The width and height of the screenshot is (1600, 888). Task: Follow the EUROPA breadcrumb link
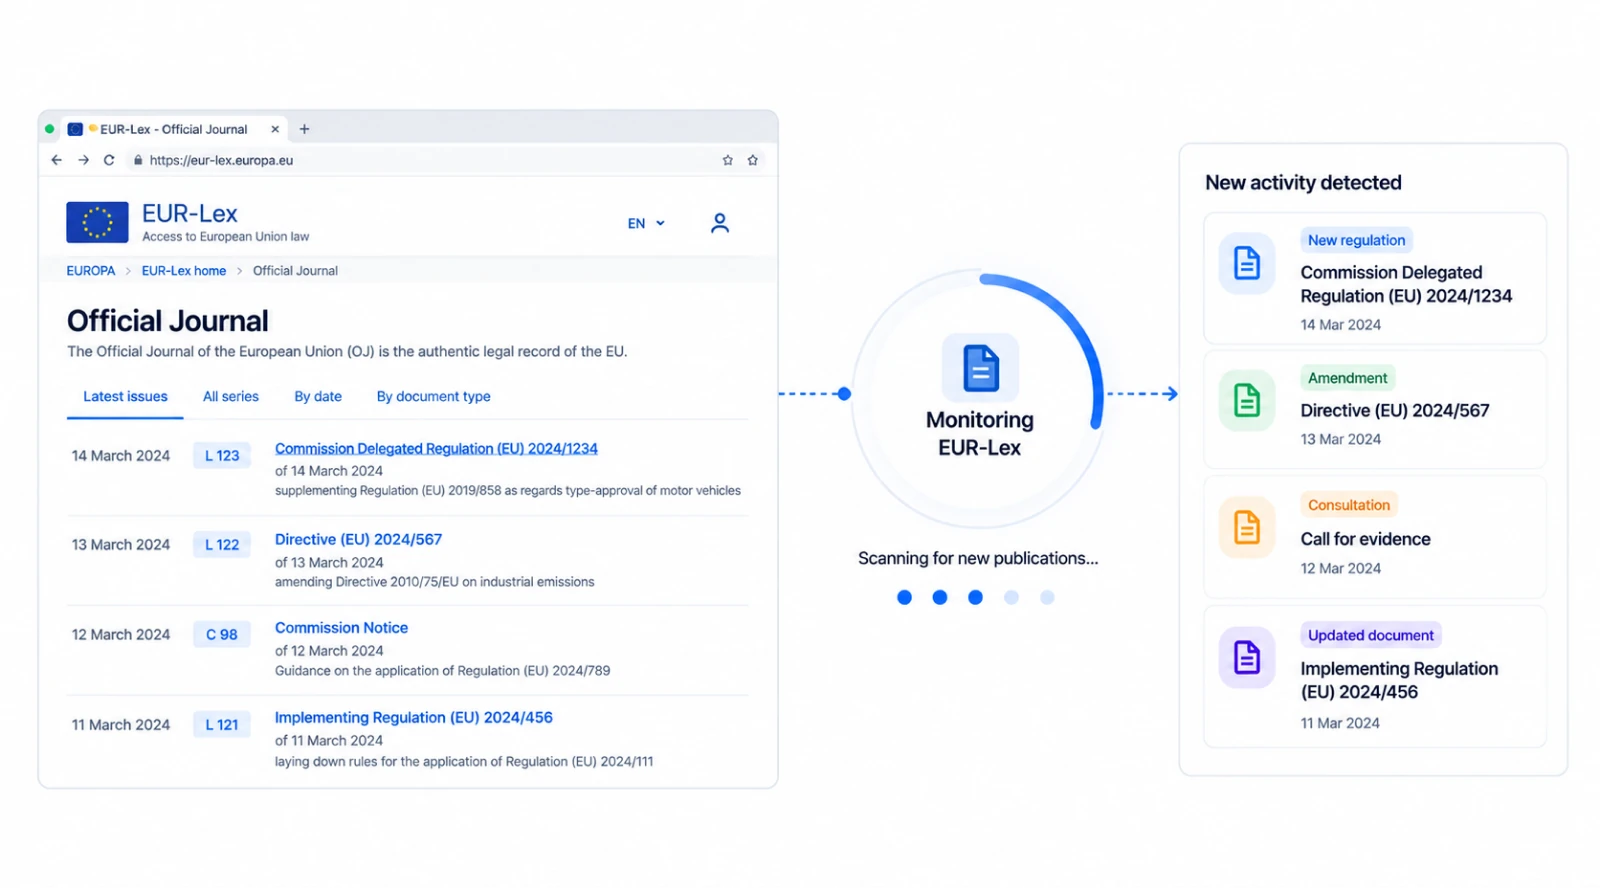91,271
